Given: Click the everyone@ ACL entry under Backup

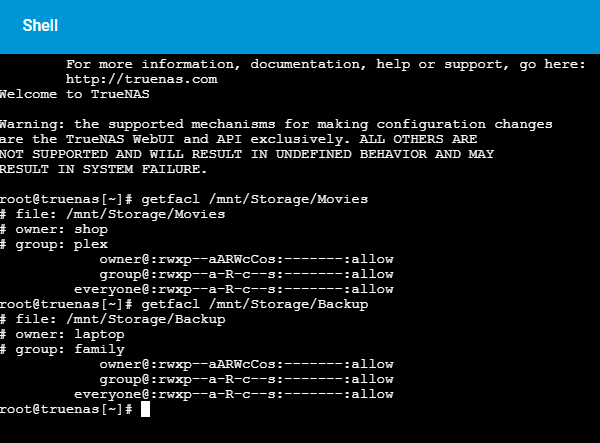Looking at the screenshot, I should coord(234,394).
